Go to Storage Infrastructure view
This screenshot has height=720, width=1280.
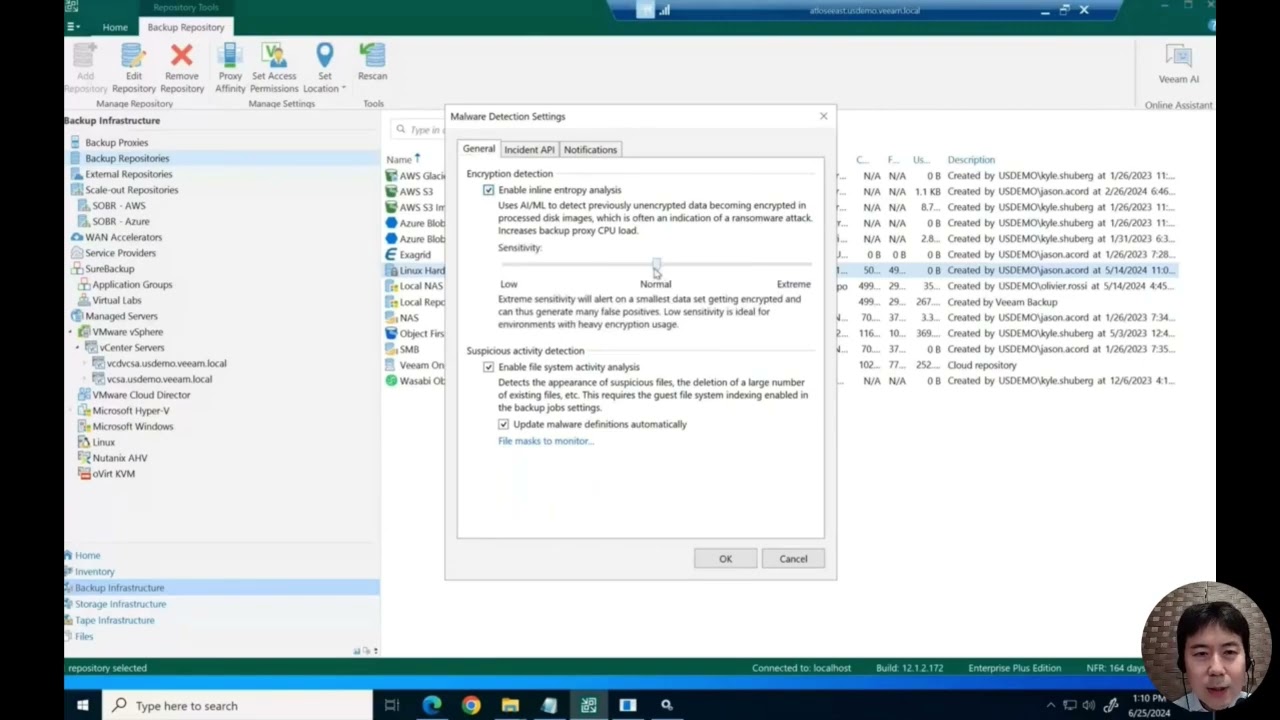point(120,604)
